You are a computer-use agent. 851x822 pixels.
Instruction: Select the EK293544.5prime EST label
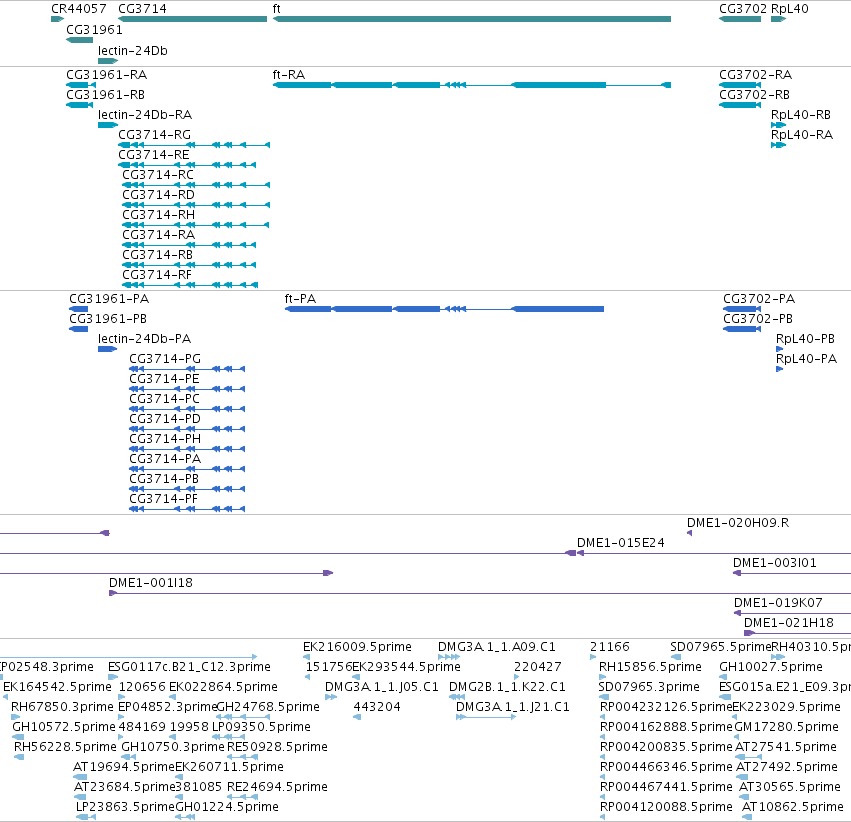pyautogui.click(x=407, y=667)
